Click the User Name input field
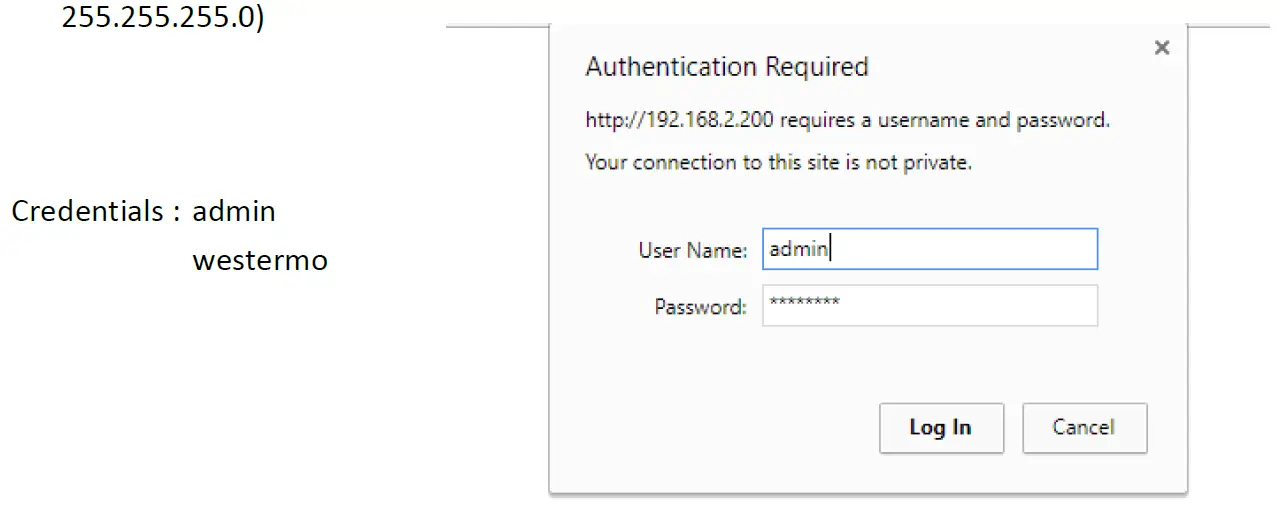The width and height of the screenshot is (1285, 505). tap(929, 249)
